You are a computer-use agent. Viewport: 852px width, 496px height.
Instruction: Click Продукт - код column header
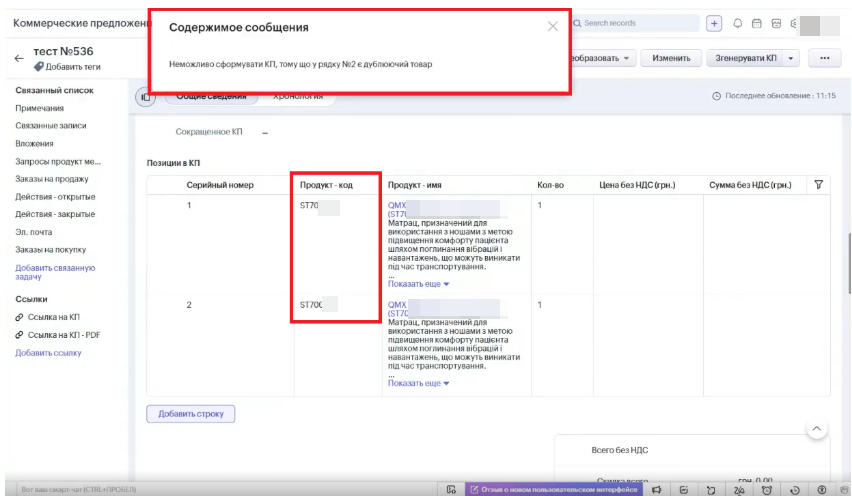tap(326, 185)
